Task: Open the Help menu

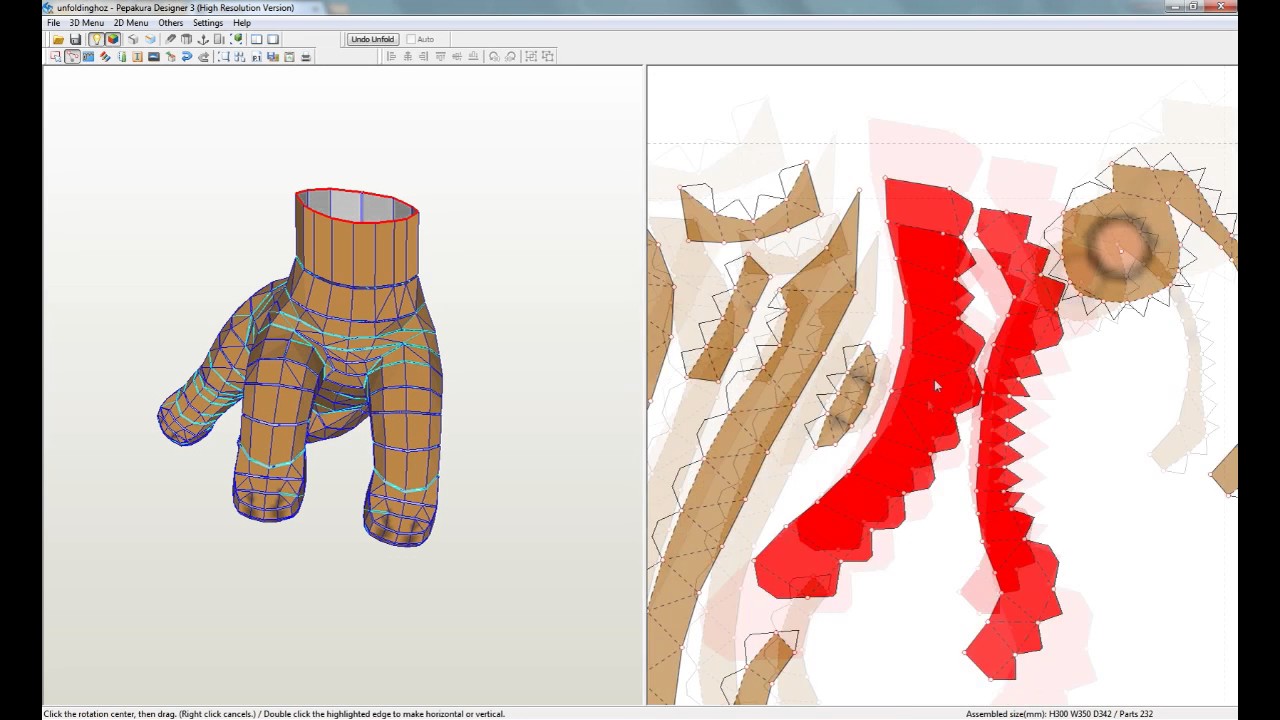Action: [x=242, y=23]
